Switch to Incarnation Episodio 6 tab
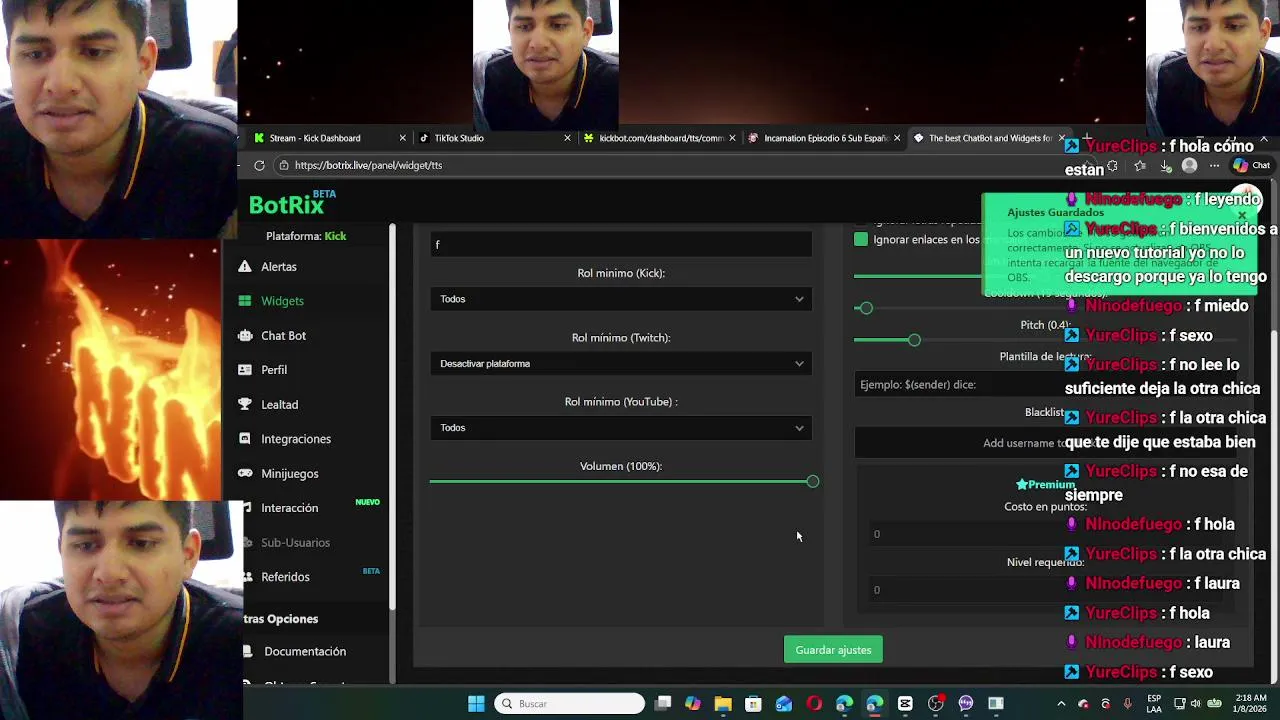This screenshot has width=1280, height=720. click(x=824, y=138)
